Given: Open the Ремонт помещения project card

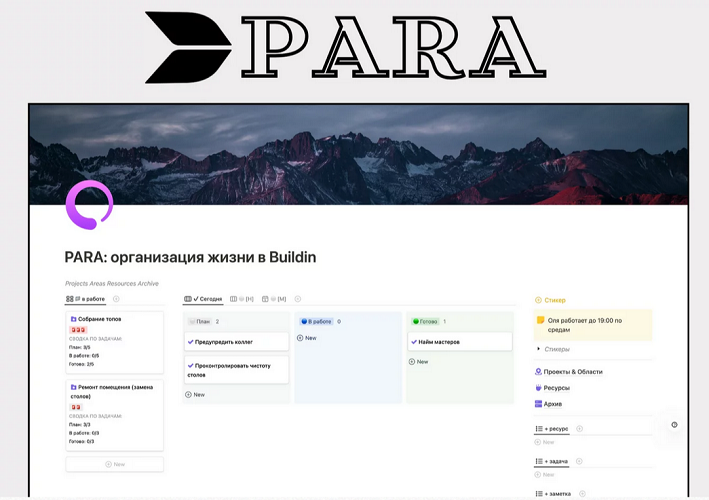Looking at the screenshot, I should point(113,389).
